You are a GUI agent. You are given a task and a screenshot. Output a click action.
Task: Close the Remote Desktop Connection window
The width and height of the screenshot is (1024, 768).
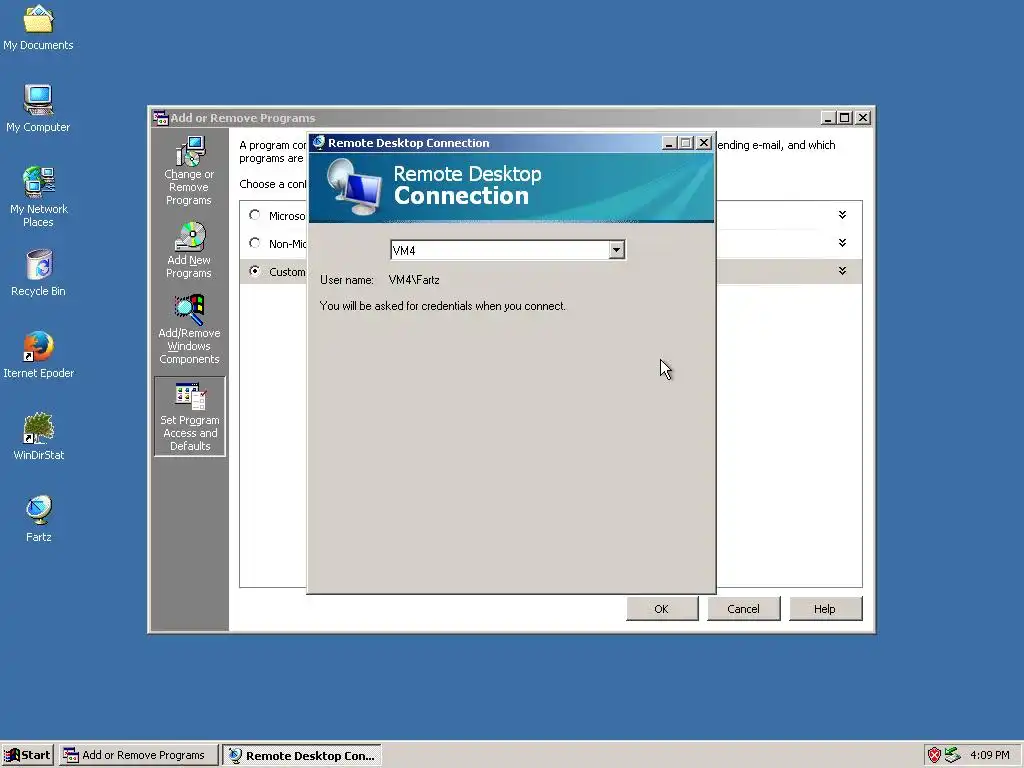(703, 143)
